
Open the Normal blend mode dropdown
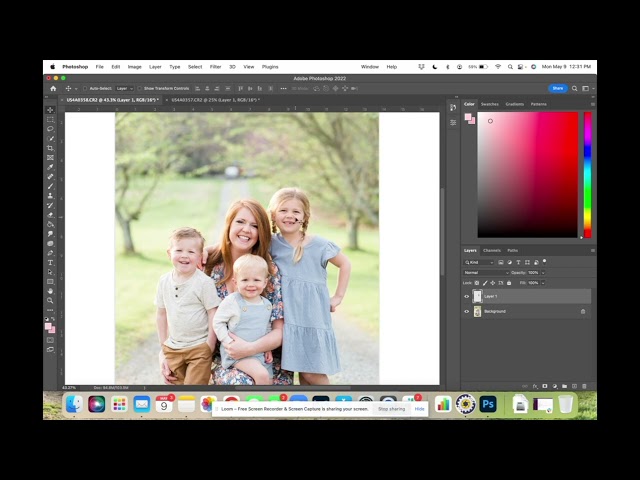pos(486,273)
